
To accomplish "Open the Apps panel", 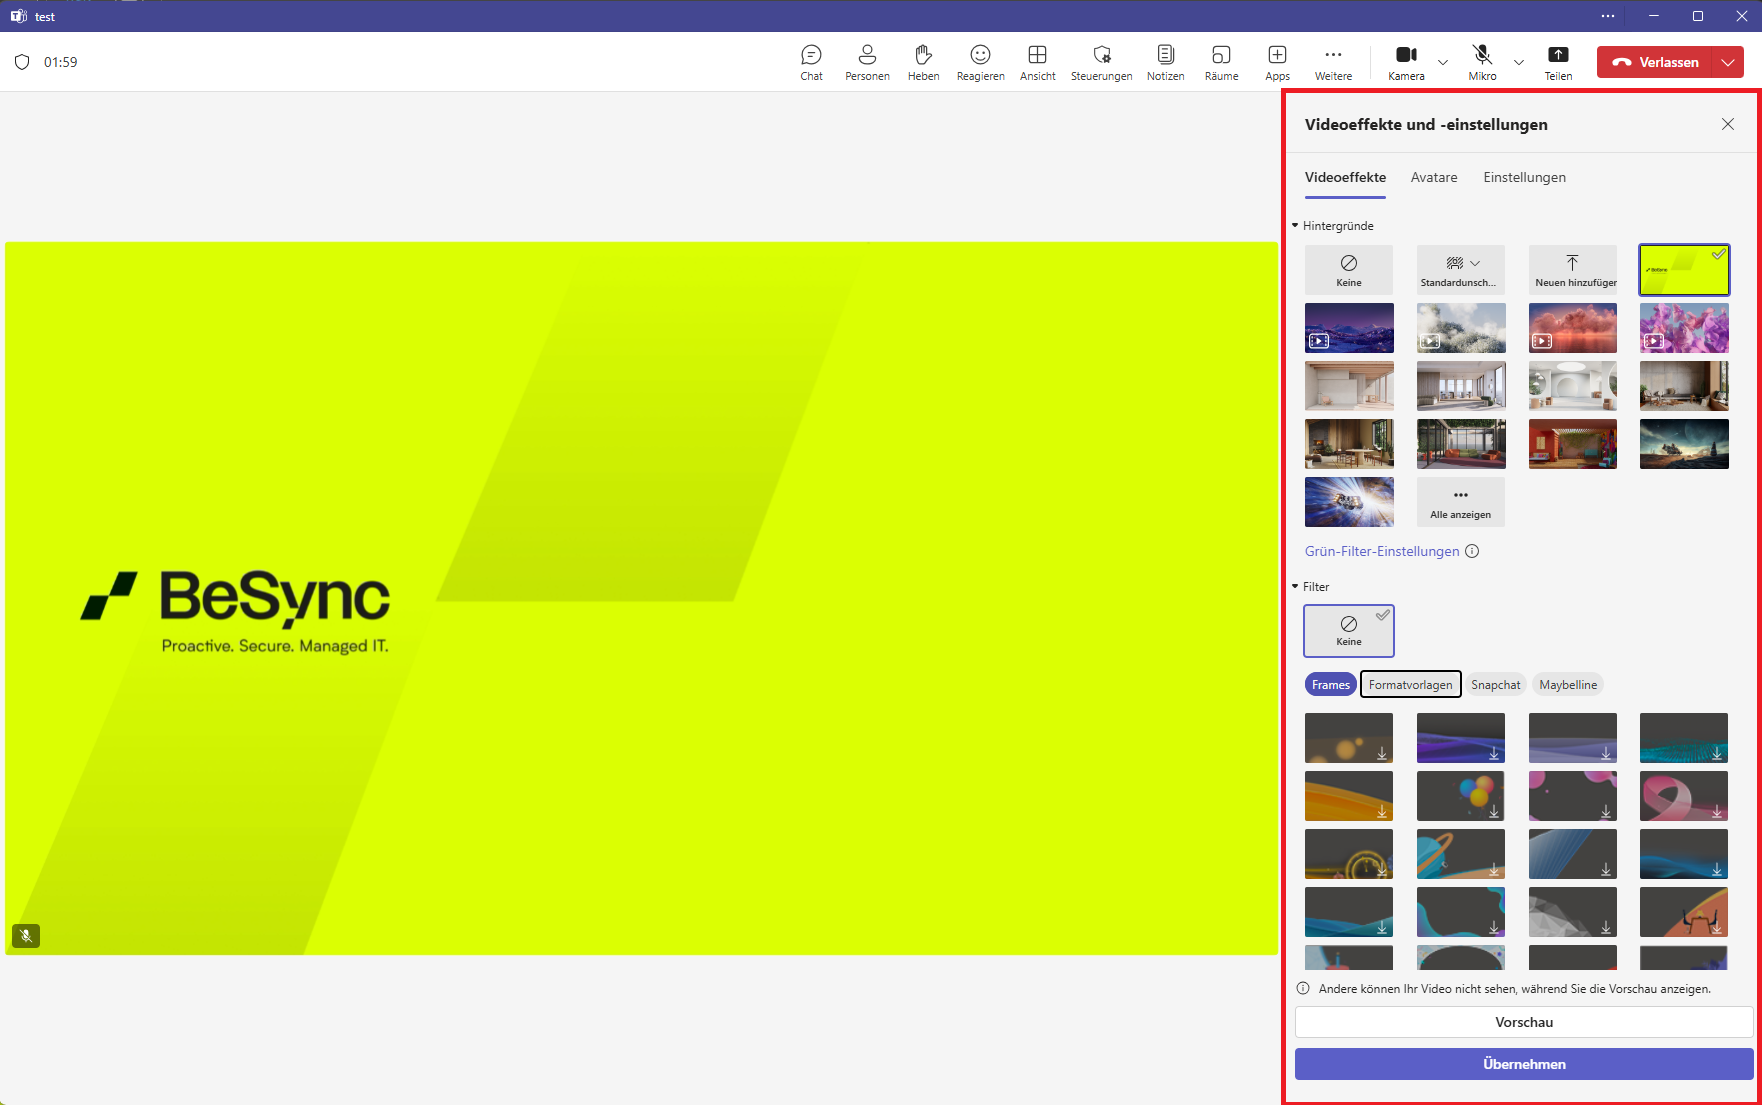I will (1277, 61).
